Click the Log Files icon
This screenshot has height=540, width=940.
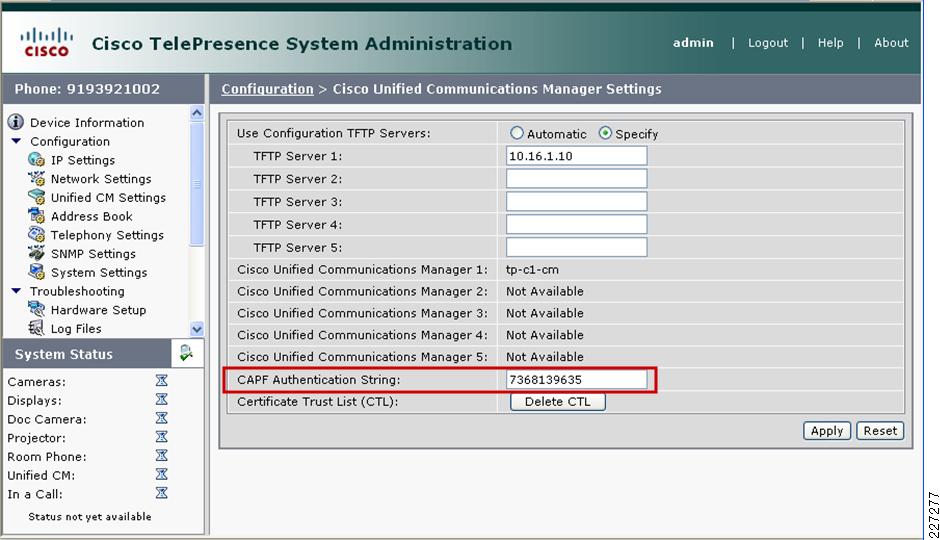coord(36,328)
